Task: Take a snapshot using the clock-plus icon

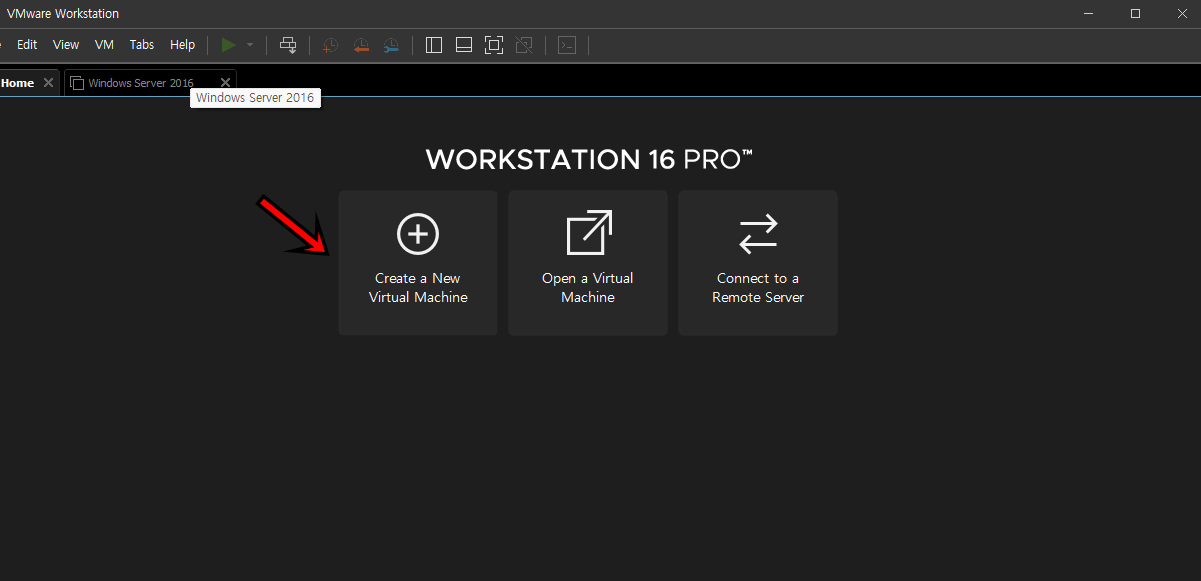Action: pos(330,45)
